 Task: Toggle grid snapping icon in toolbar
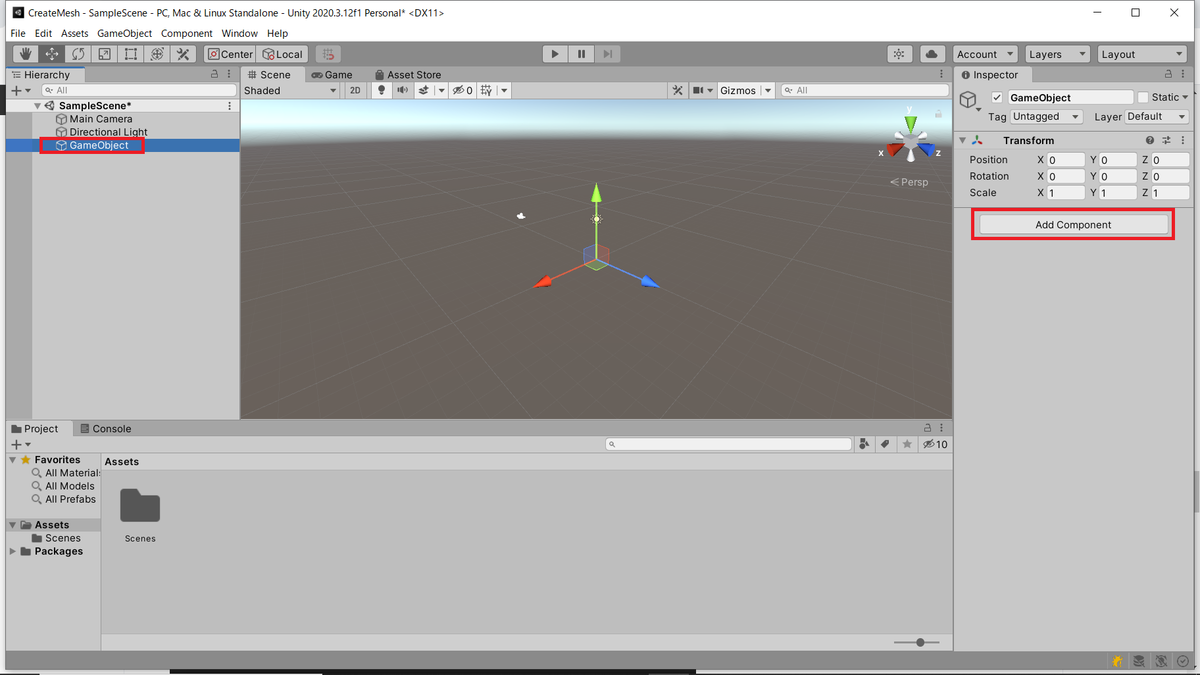click(328, 54)
